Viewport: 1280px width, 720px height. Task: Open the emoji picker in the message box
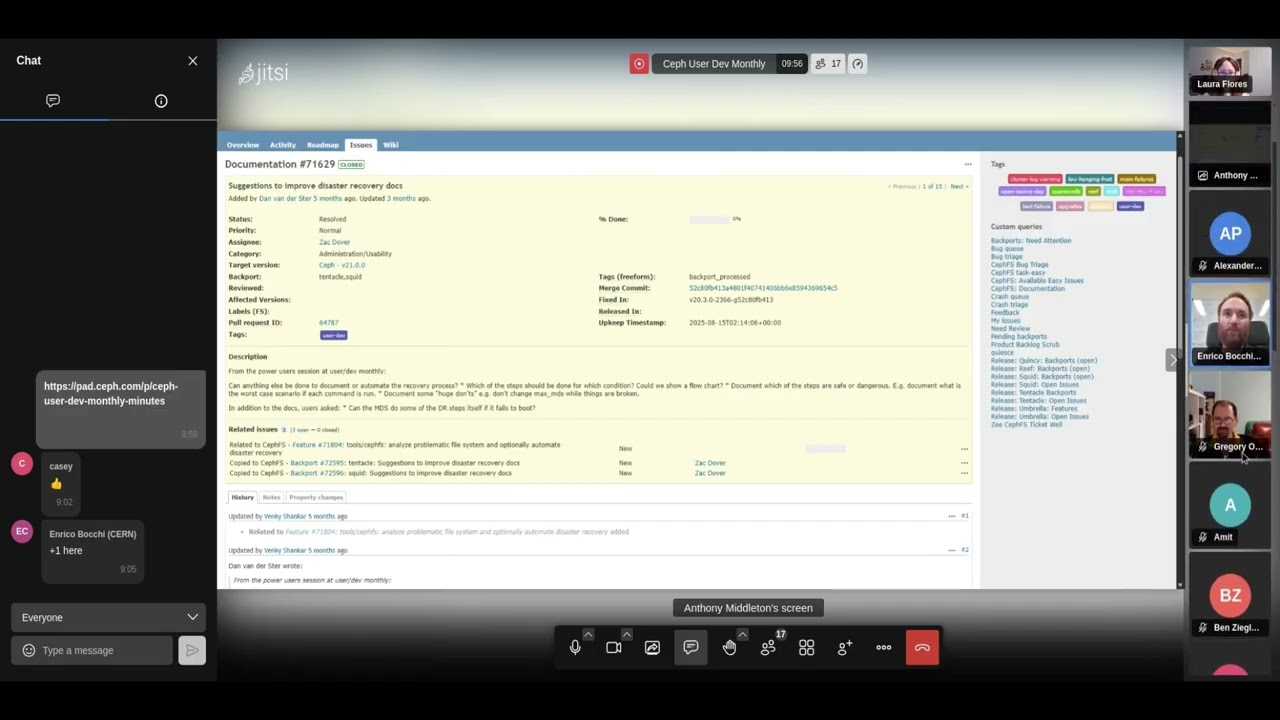(x=29, y=650)
